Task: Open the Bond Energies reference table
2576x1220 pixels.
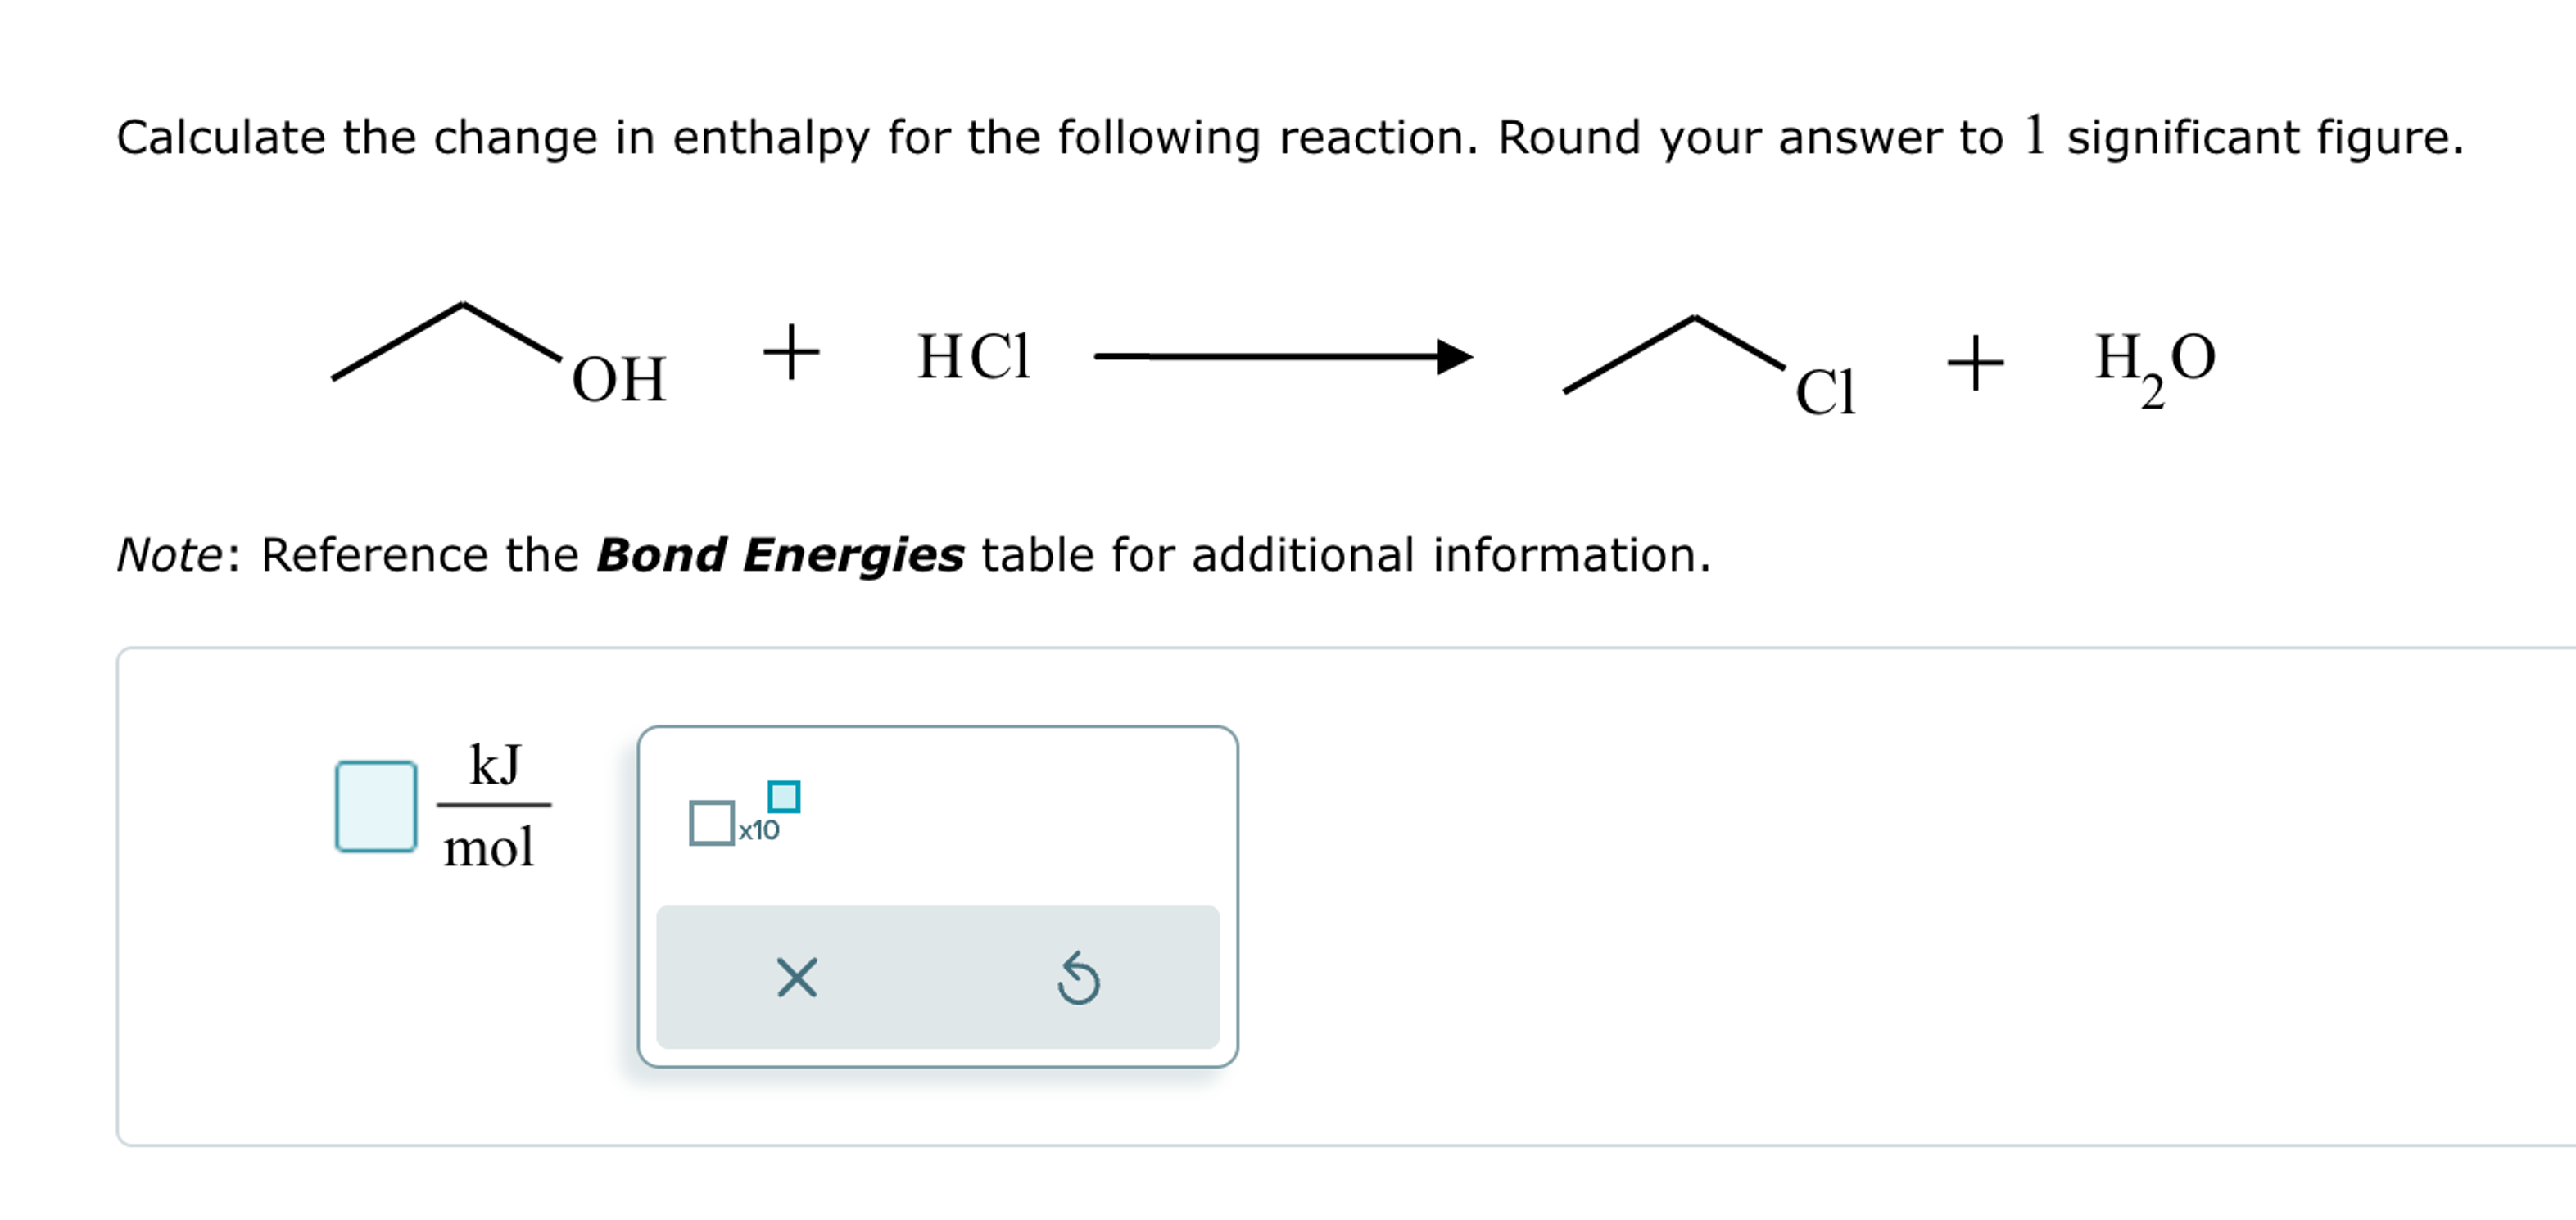Action: (x=780, y=553)
